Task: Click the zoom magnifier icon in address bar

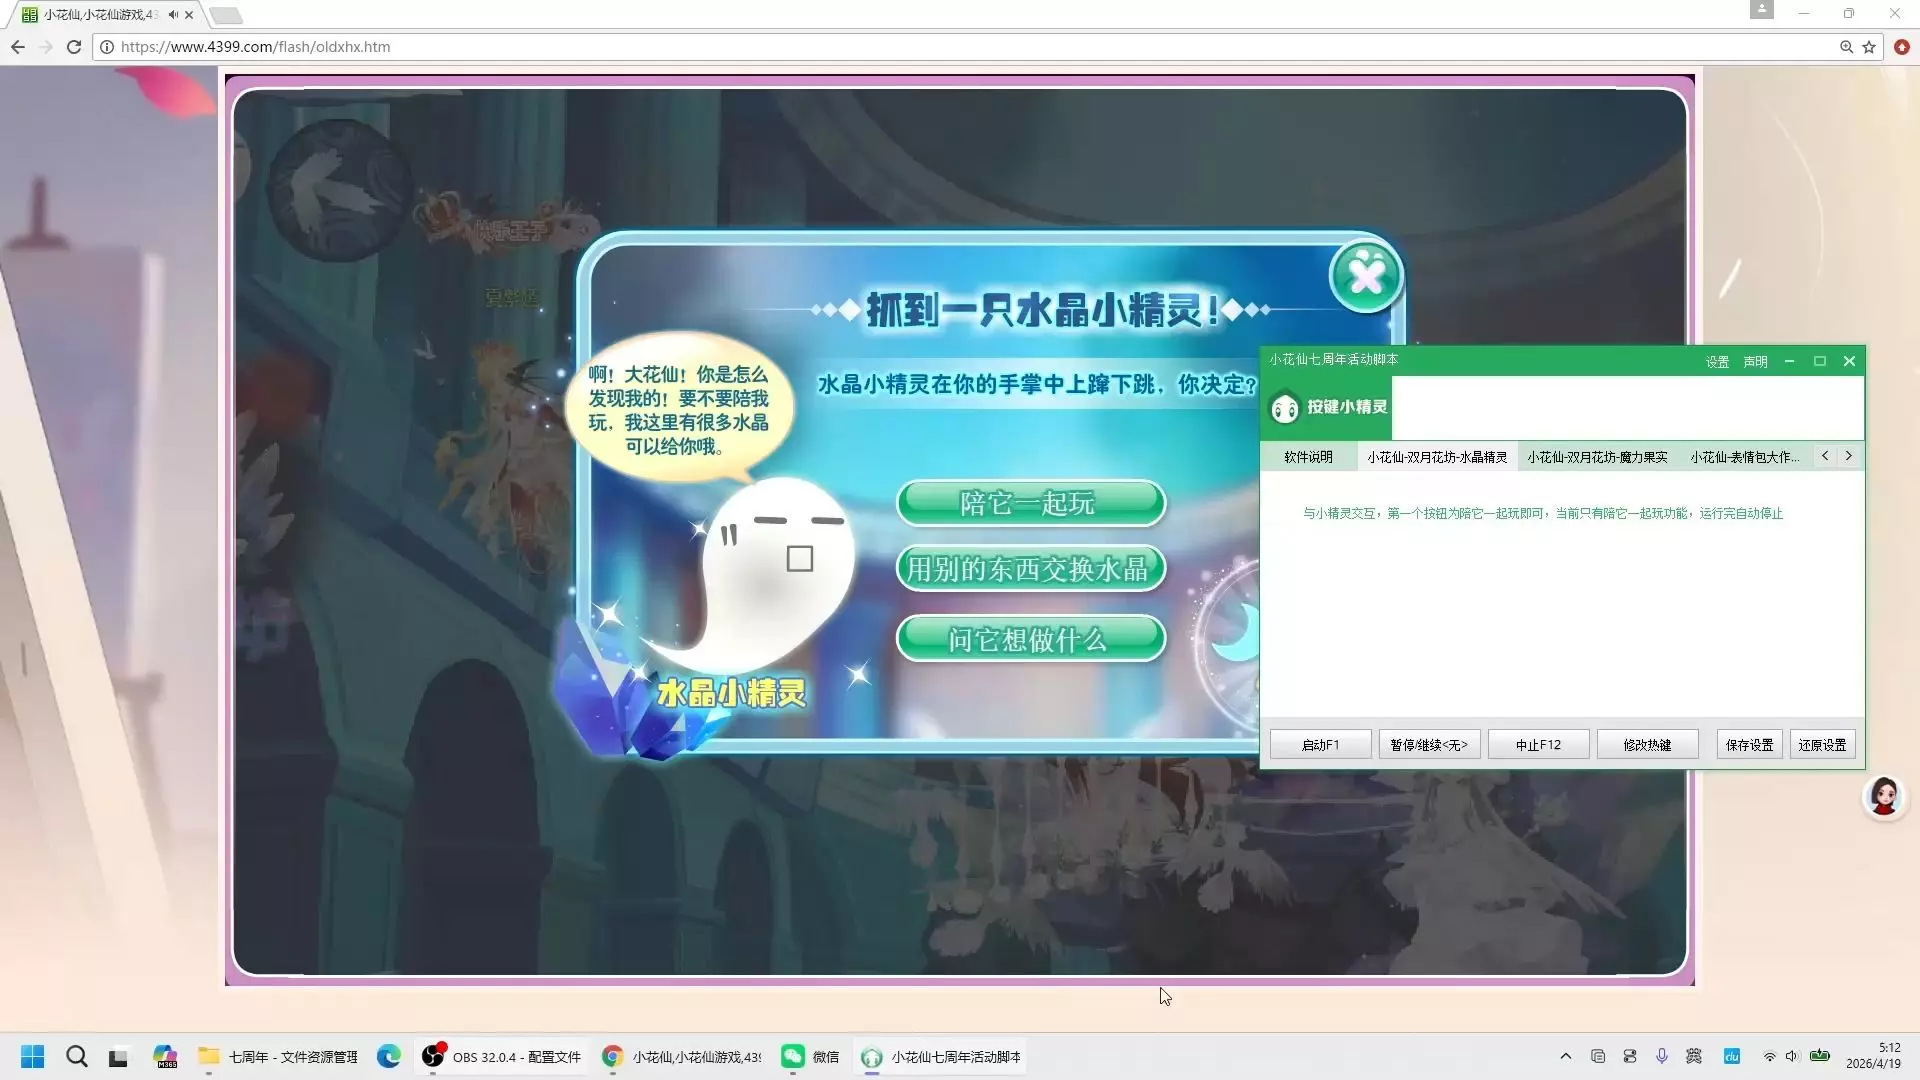Action: 1846,47
